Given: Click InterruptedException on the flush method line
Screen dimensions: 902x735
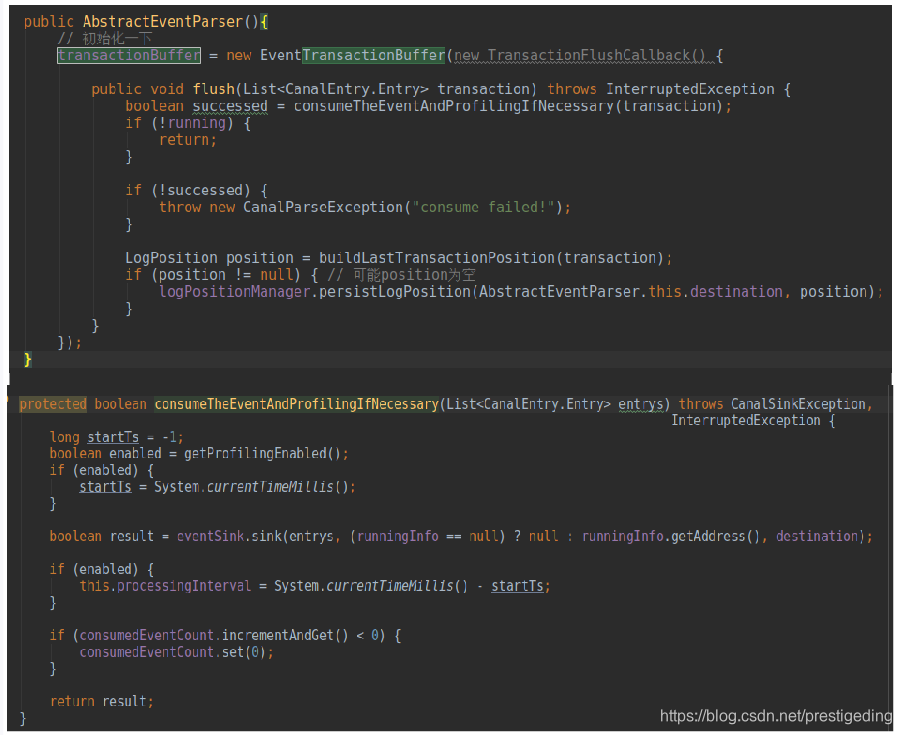Looking at the screenshot, I should click(690, 89).
